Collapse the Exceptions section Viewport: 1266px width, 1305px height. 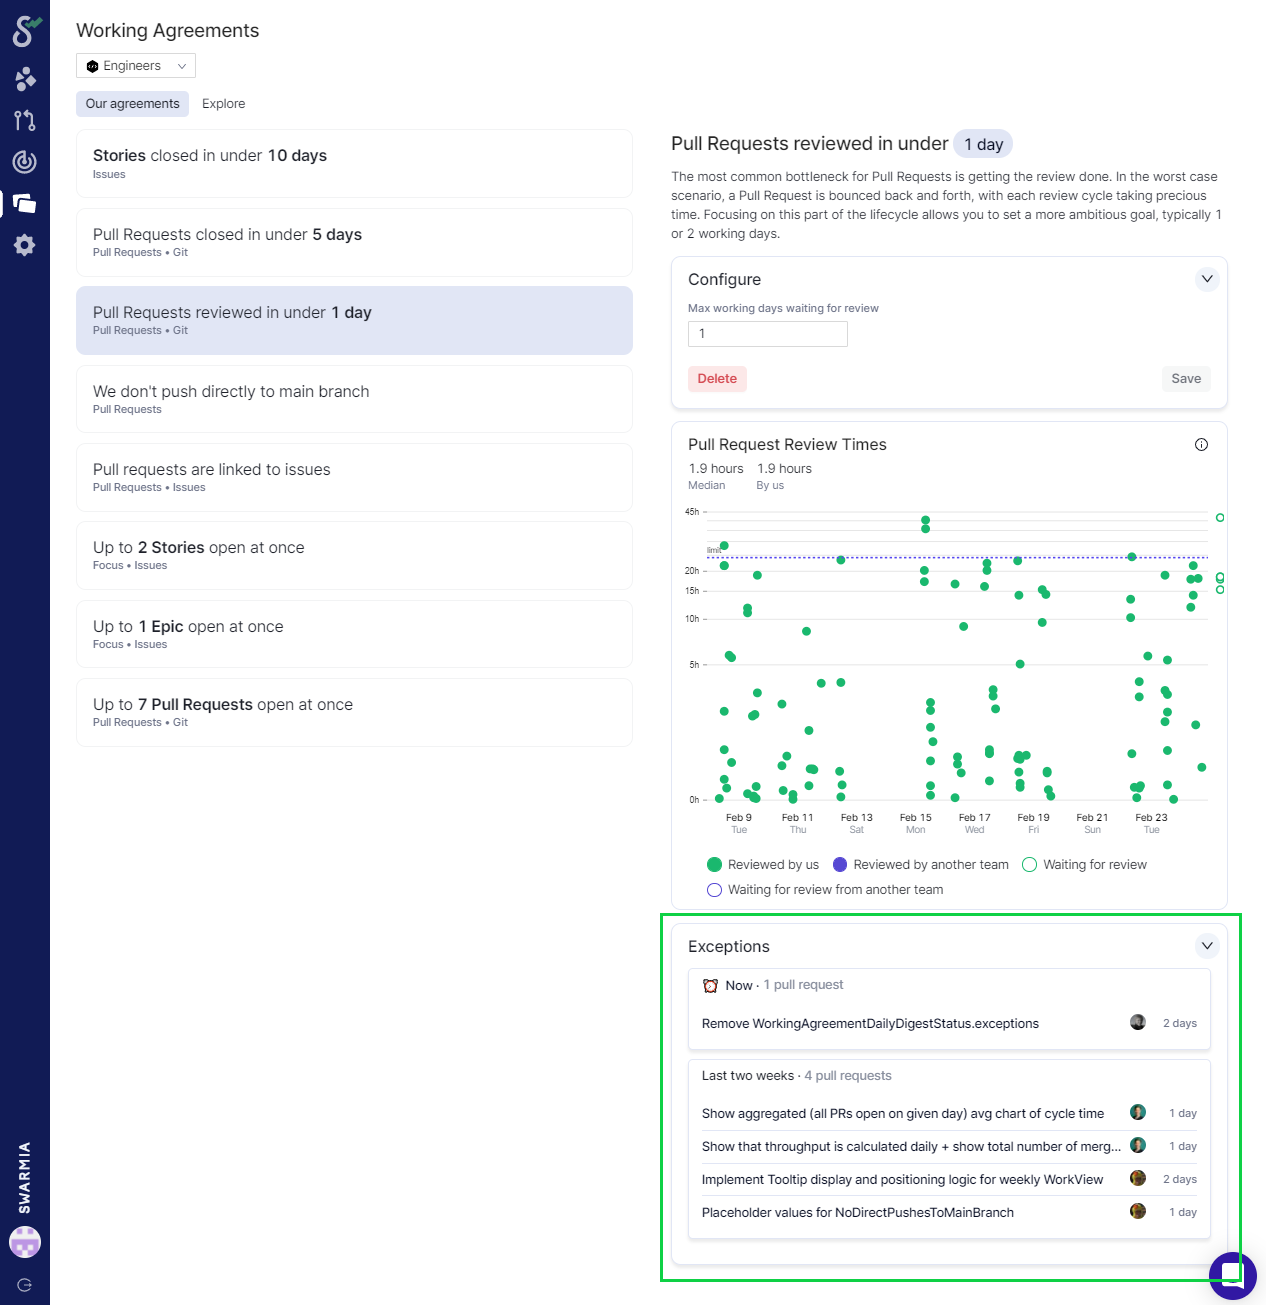1207,946
